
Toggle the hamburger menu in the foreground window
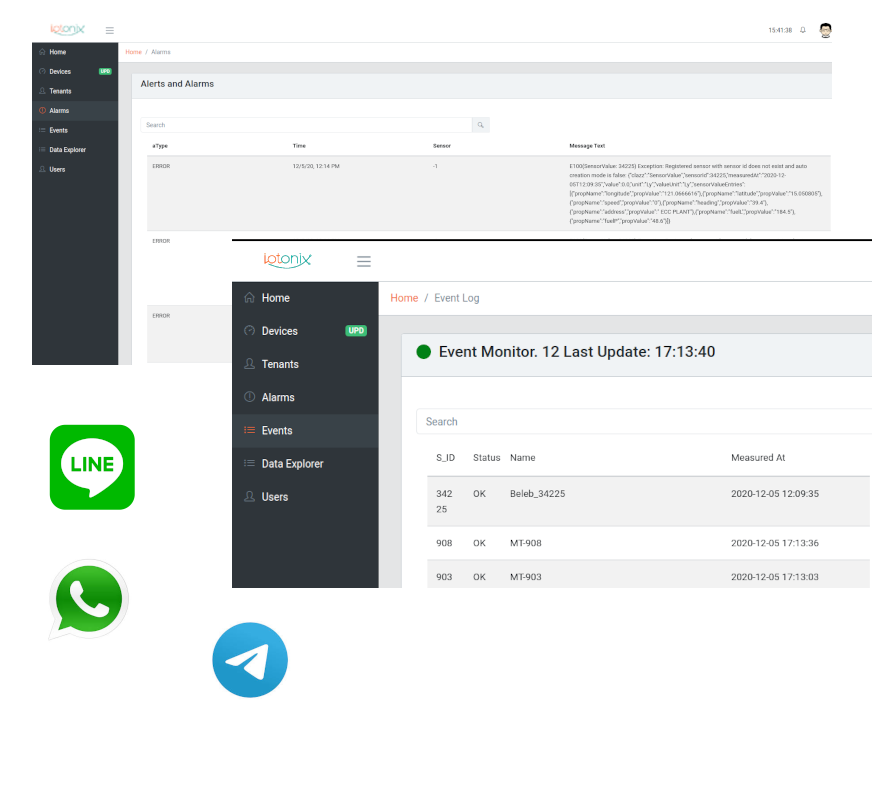[363, 260]
